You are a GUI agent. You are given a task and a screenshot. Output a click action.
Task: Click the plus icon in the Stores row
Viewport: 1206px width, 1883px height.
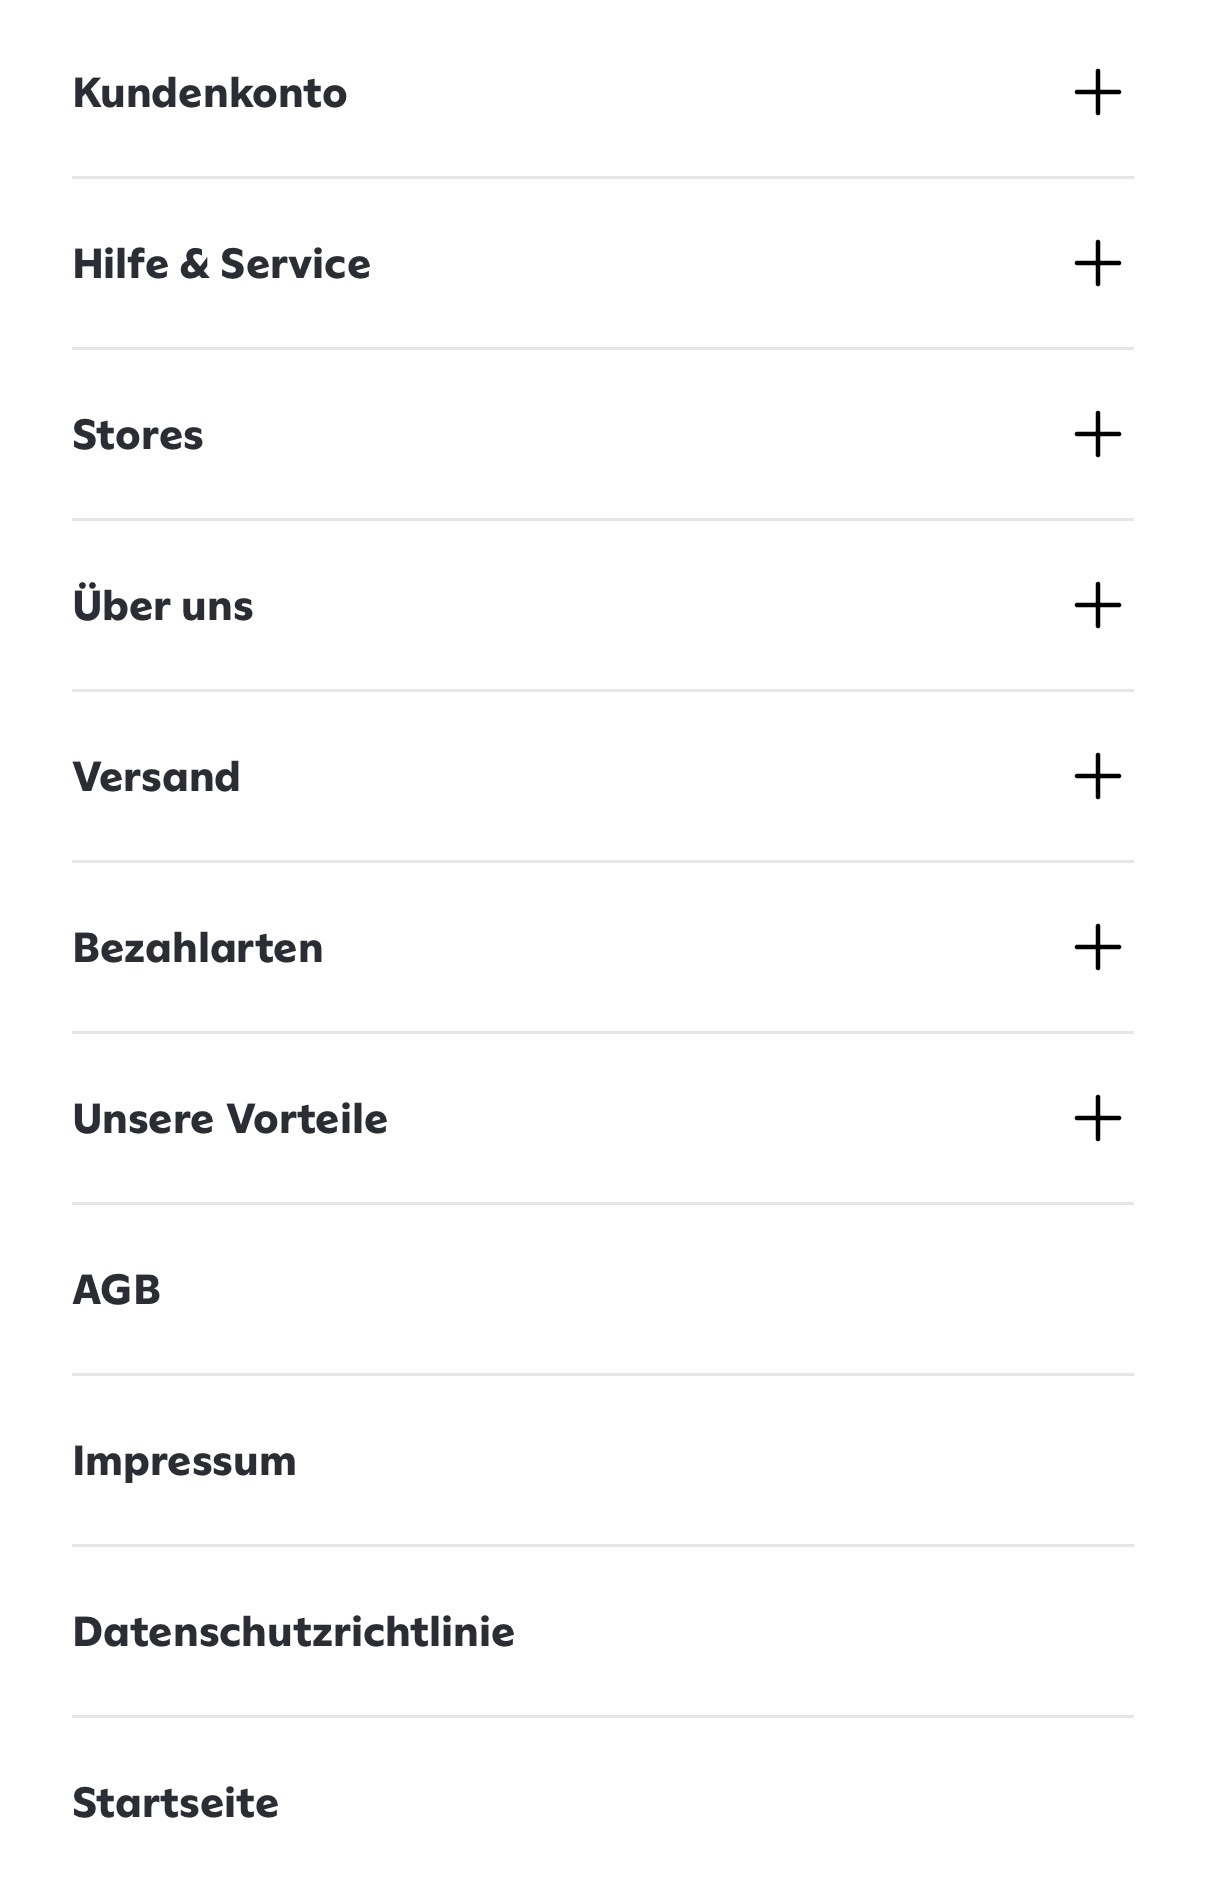point(1097,434)
